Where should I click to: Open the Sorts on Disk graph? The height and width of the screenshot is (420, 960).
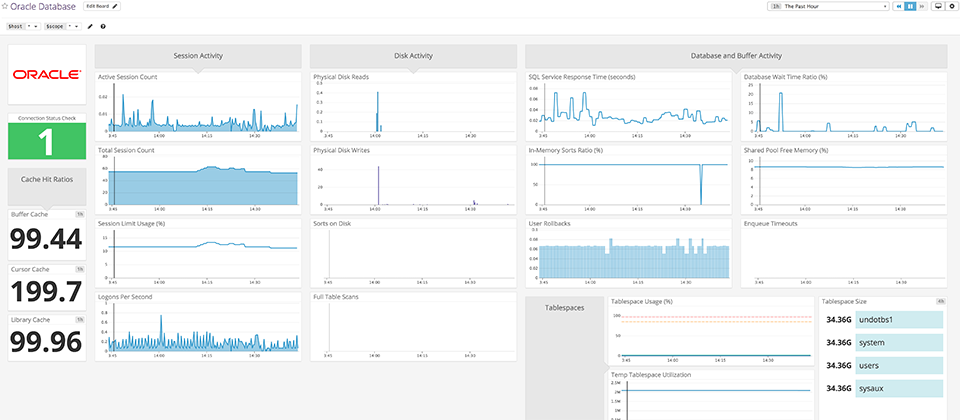click(413, 253)
